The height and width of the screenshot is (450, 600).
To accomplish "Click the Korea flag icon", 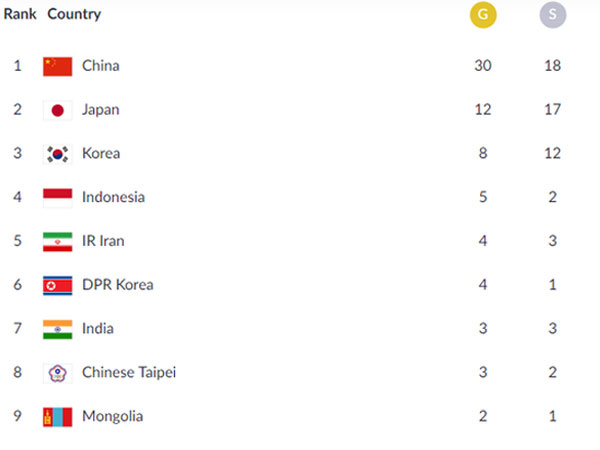I will point(57,154).
